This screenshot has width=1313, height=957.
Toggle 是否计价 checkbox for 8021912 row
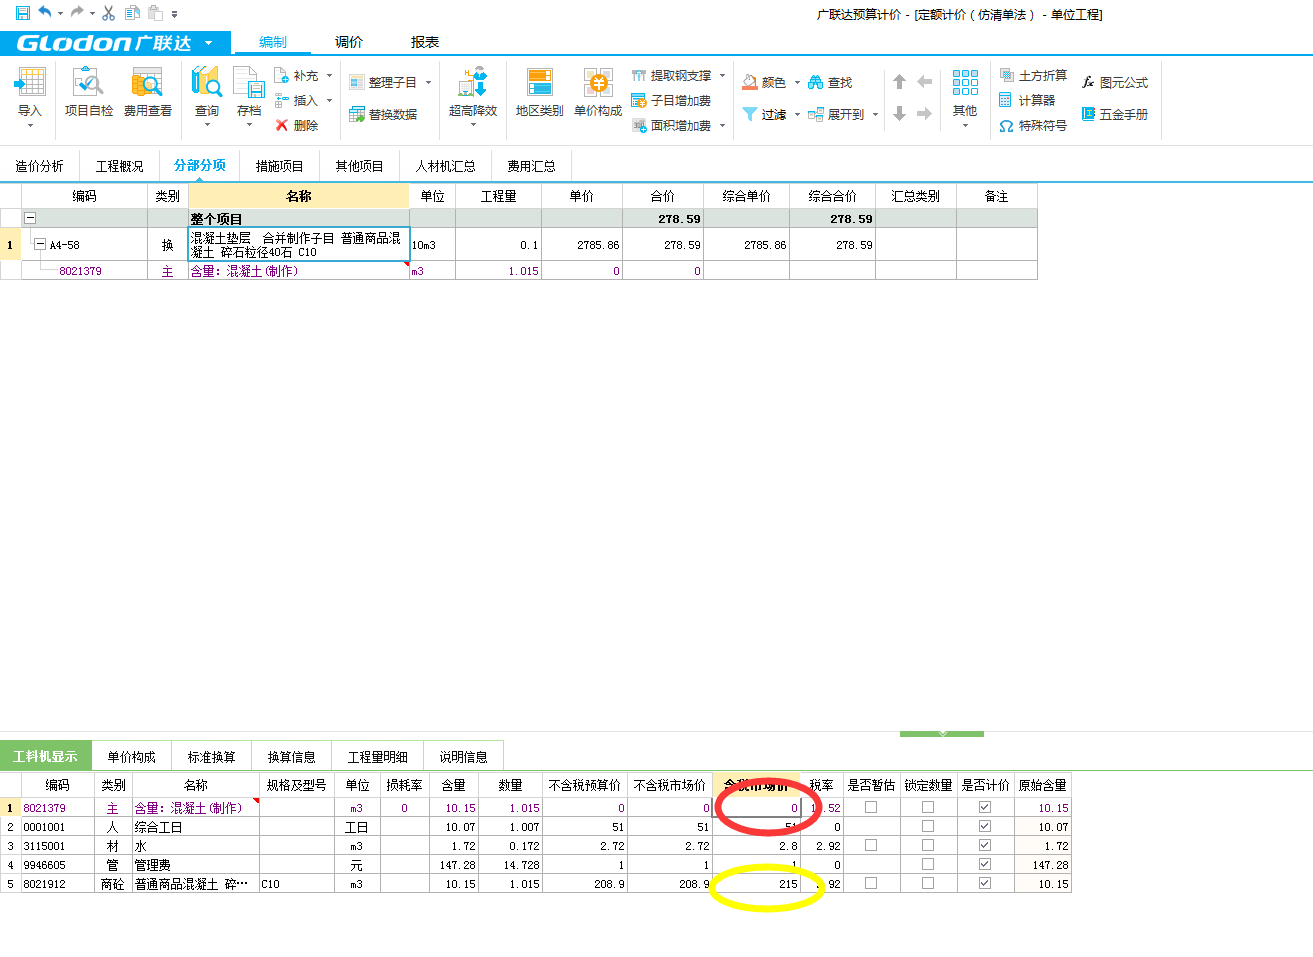coord(985,883)
